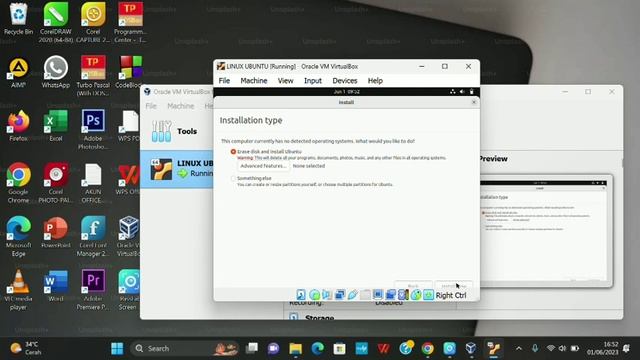
Task: Open the Input menu in VM window
Action: 313,81
